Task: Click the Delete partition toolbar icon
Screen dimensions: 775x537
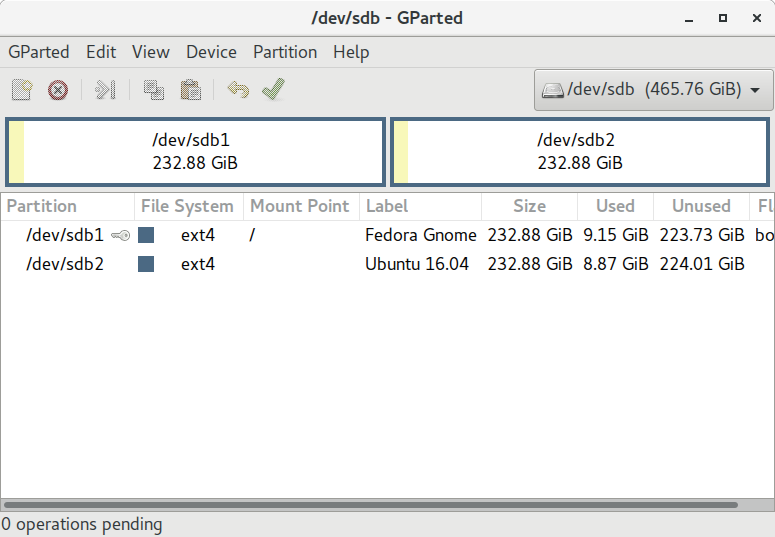Action: pyautogui.click(x=58, y=90)
